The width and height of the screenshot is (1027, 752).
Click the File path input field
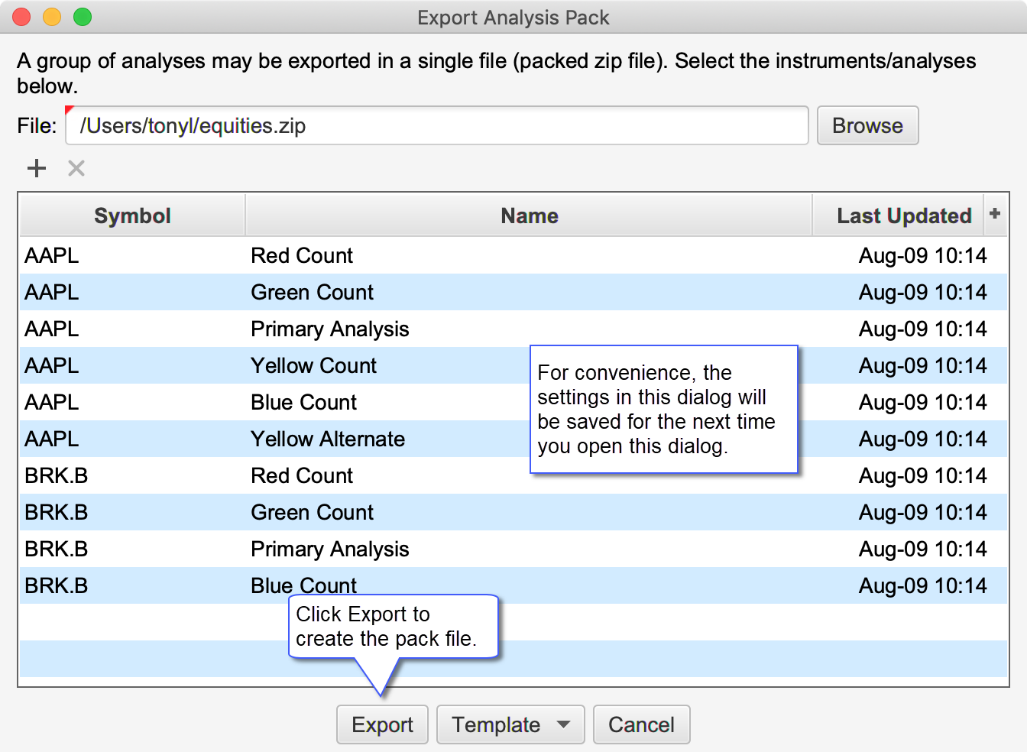[437, 126]
